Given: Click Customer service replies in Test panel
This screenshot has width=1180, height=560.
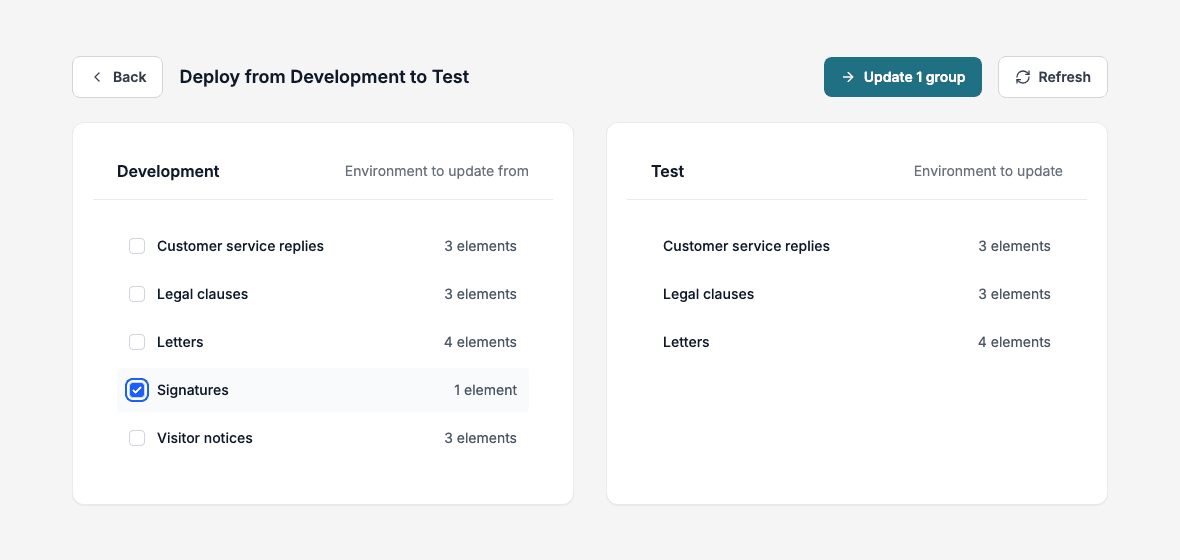Looking at the screenshot, I should click(747, 246).
